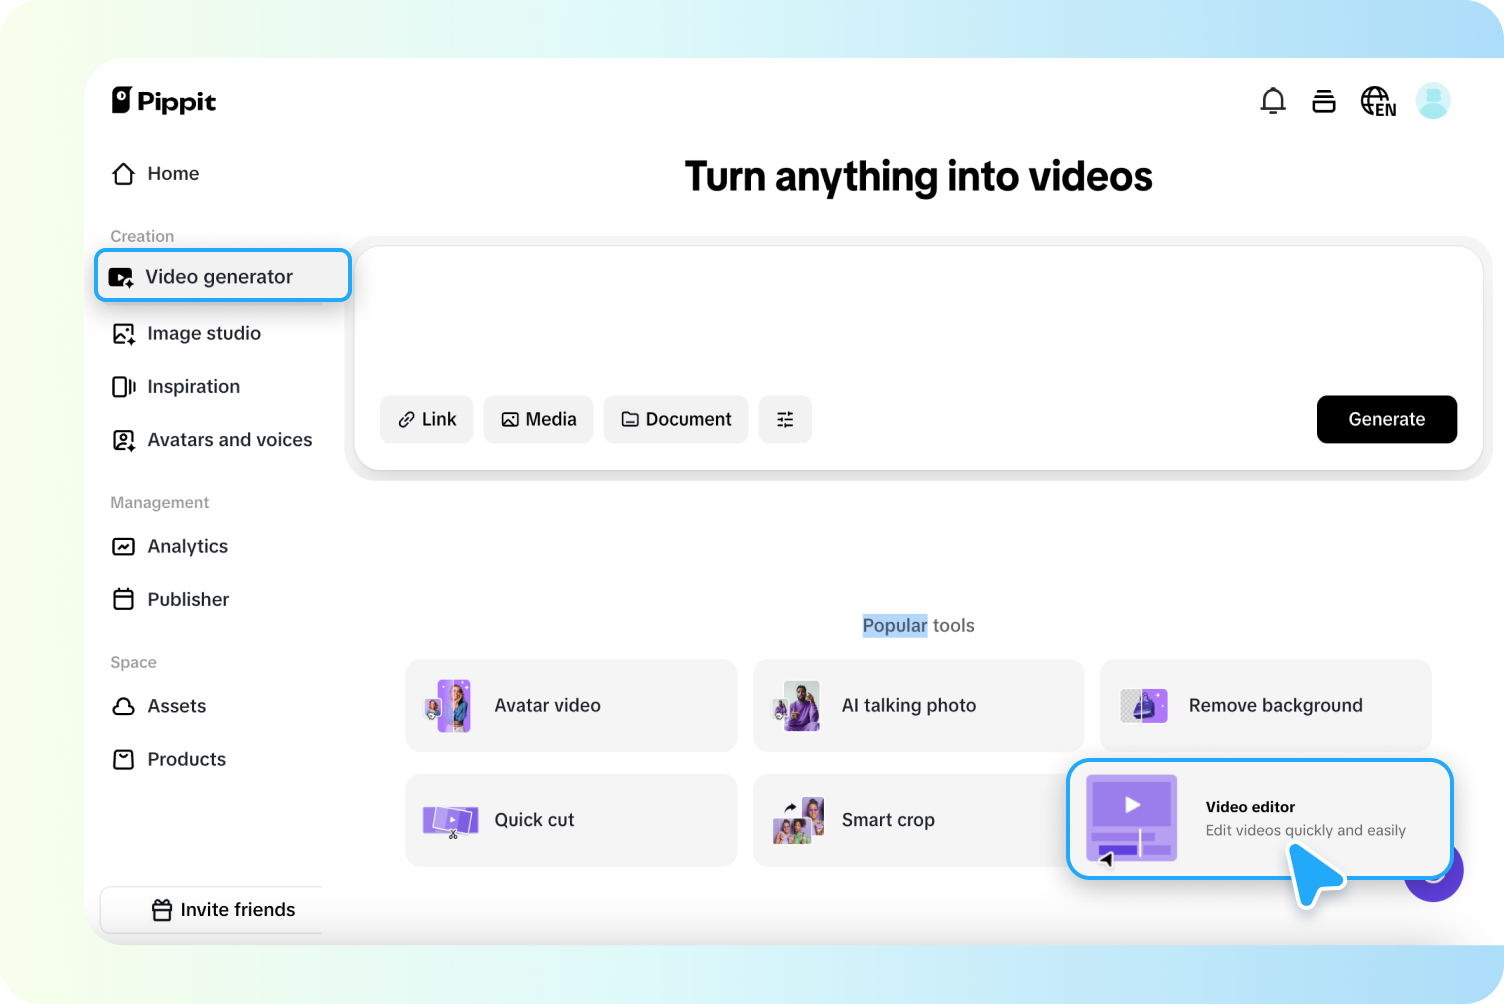Click the Generate button
The image size is (1504, 1004).
coord(1386,419)
